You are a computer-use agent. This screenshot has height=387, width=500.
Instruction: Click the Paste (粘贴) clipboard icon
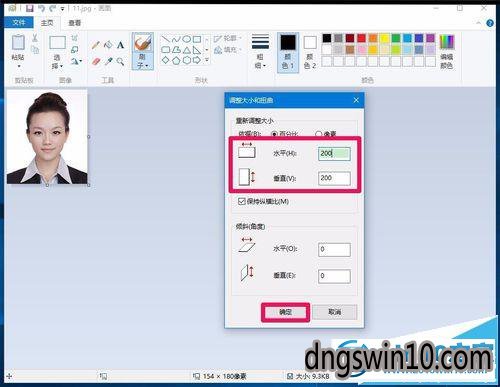tap(18, 43)
